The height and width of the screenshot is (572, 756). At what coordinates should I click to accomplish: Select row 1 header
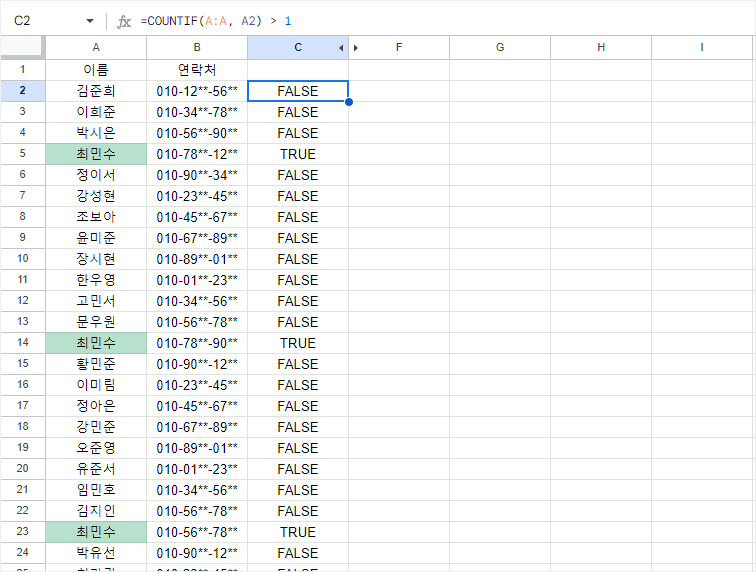[x=23, y=69]
